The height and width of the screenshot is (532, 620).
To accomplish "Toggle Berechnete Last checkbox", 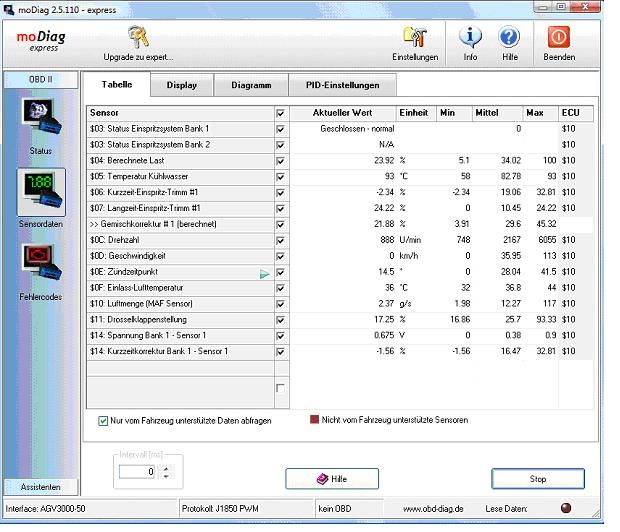I will pos(280,161).
